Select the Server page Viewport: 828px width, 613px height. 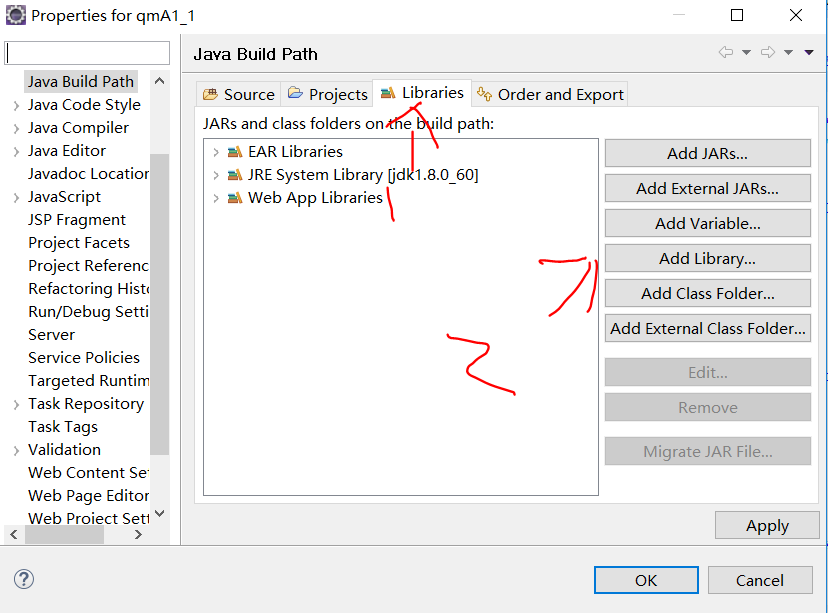pyautogui.click(x=51, y=335)
